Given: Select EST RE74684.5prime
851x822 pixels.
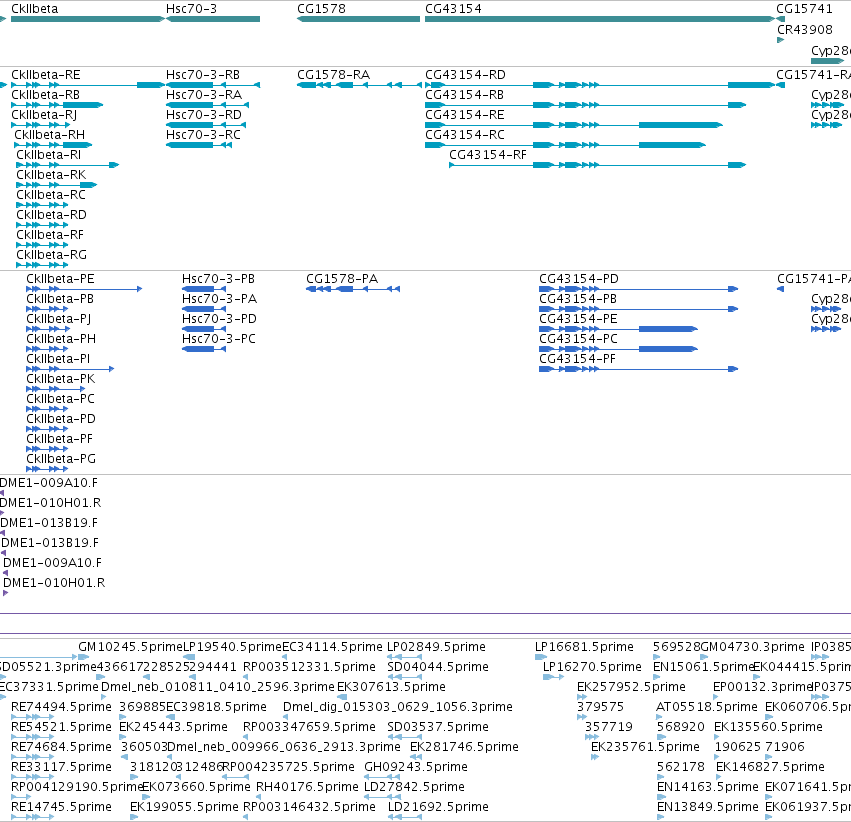Looking at the screenshot, I should 61,747.
